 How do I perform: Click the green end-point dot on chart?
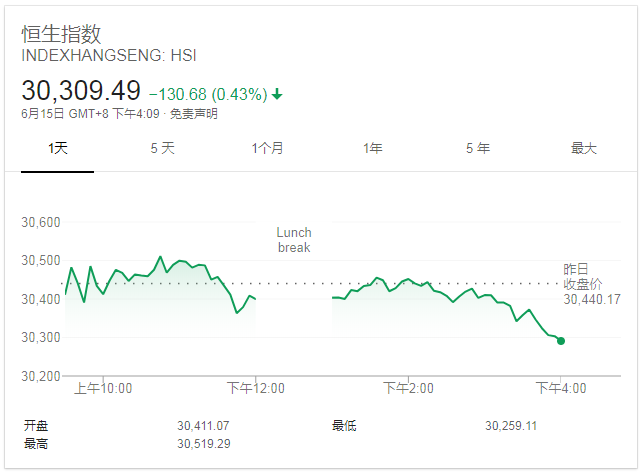pos(561,341)
